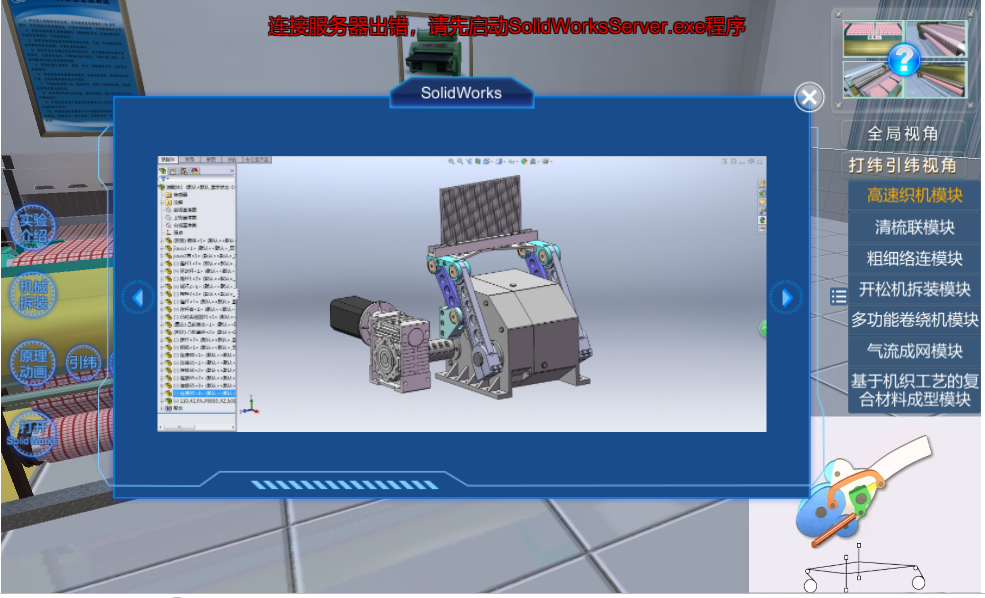
Task: Click the 打开 SolidWorks circular button
Action: click(x=33, y=432)
